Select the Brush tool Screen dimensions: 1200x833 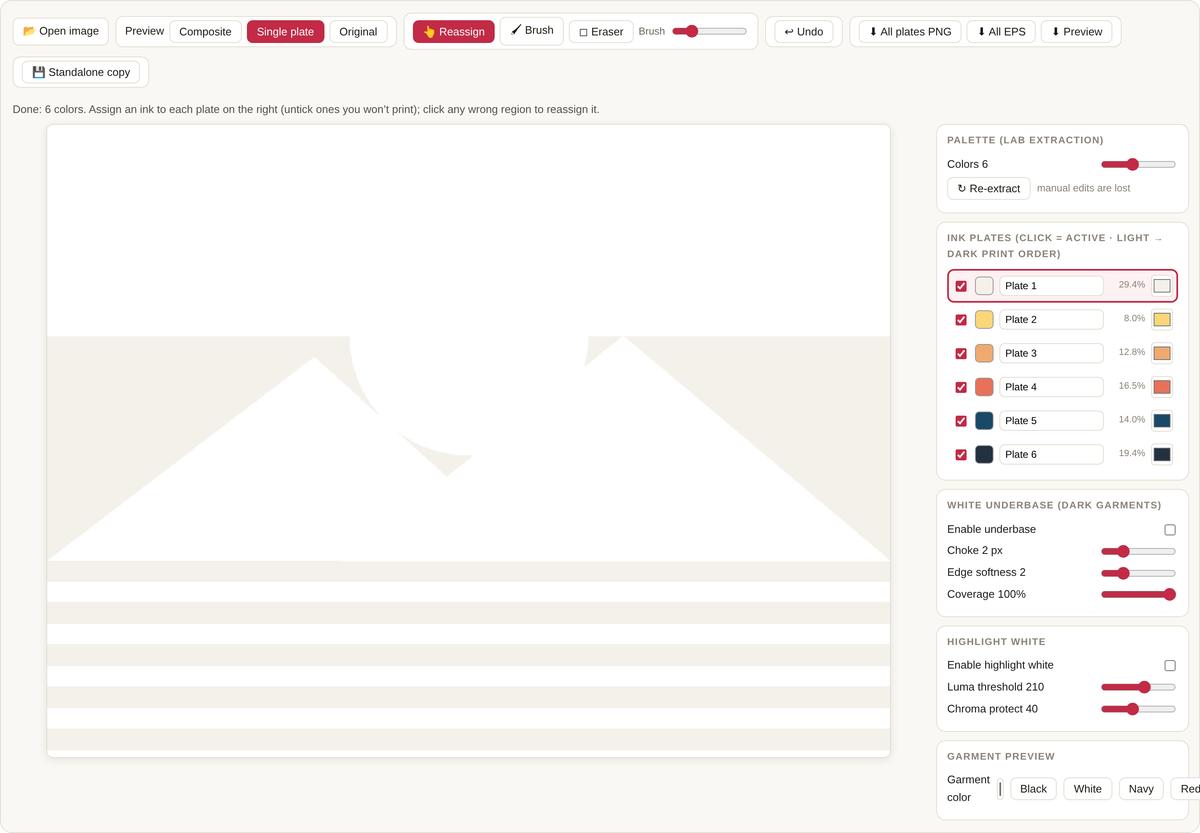(x=532, y=31)
